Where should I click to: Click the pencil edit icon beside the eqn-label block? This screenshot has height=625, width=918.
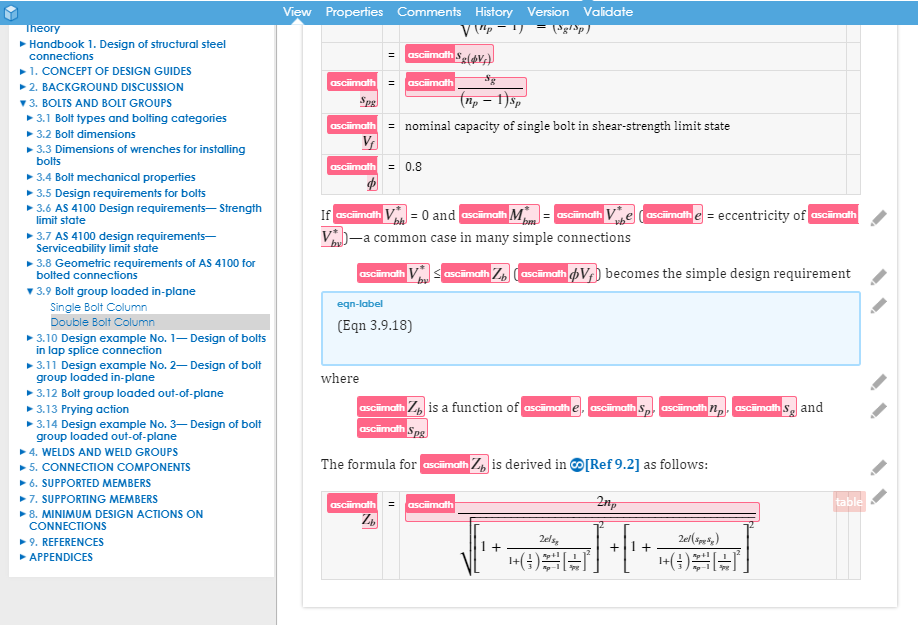coord(878,306)
